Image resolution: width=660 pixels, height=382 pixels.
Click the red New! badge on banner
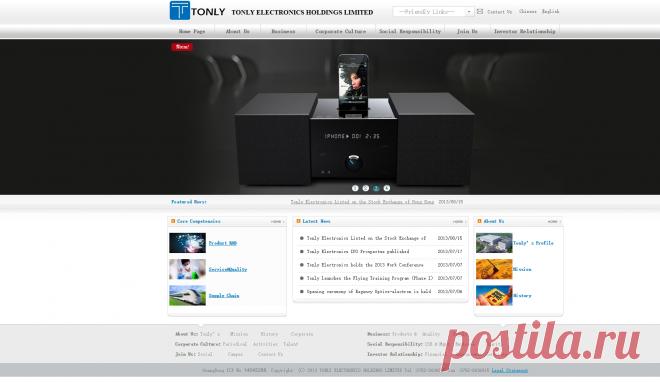[x=182, y=47]
